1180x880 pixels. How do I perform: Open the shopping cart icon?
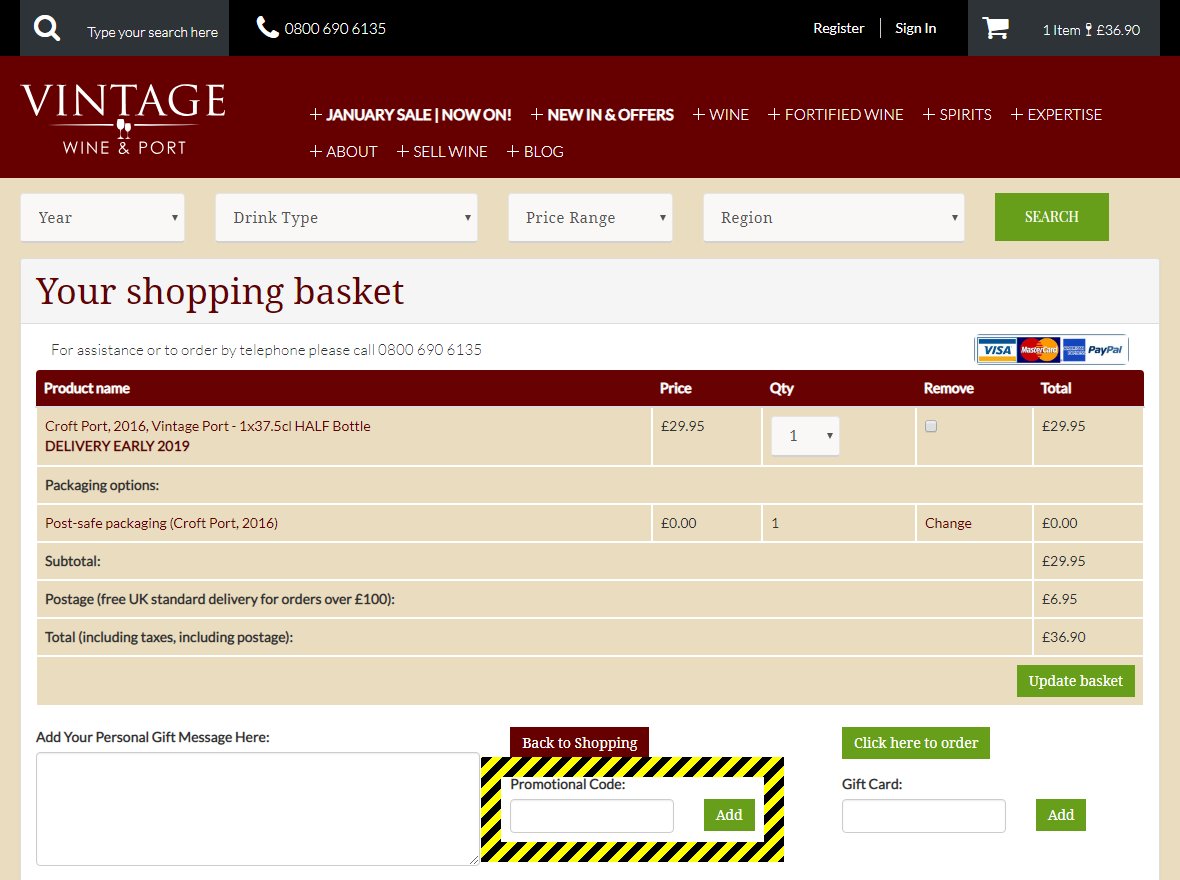click(x=996, y=29)
